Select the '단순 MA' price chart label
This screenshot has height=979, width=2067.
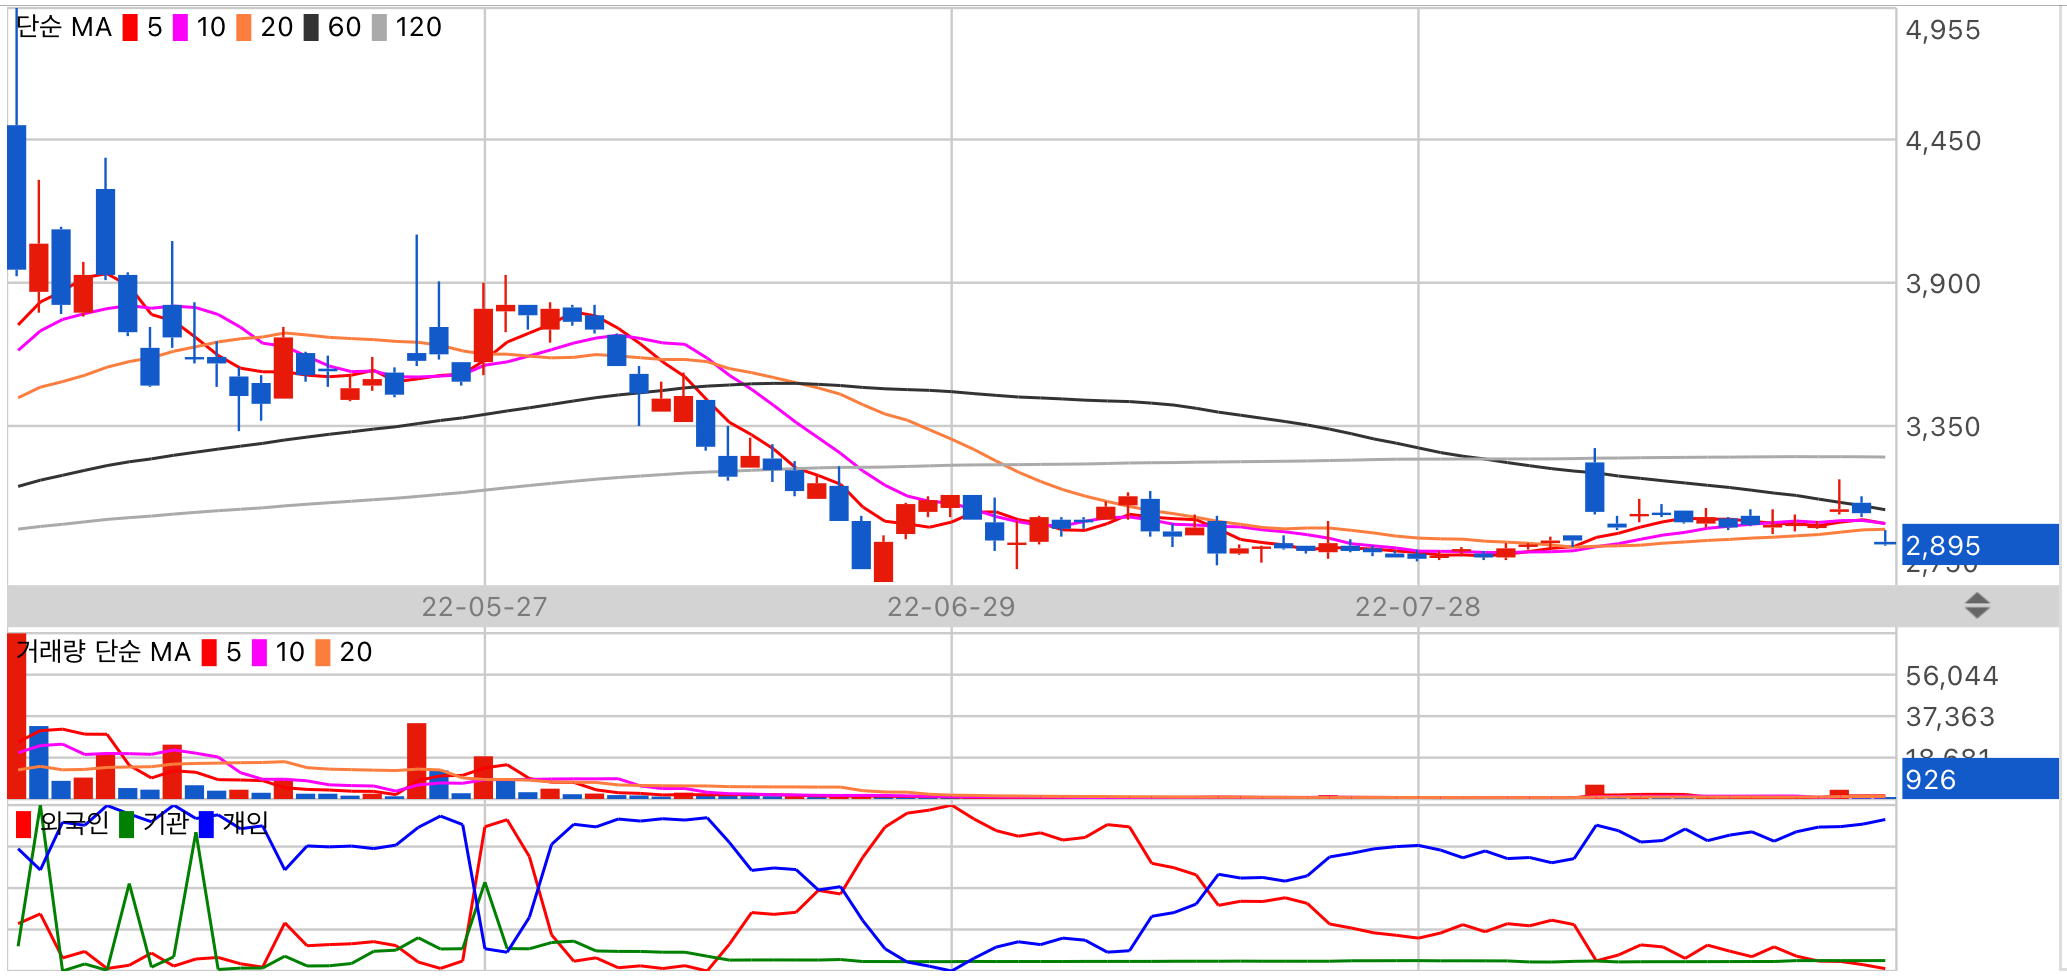pyautogui.click(x=65, y=28)
